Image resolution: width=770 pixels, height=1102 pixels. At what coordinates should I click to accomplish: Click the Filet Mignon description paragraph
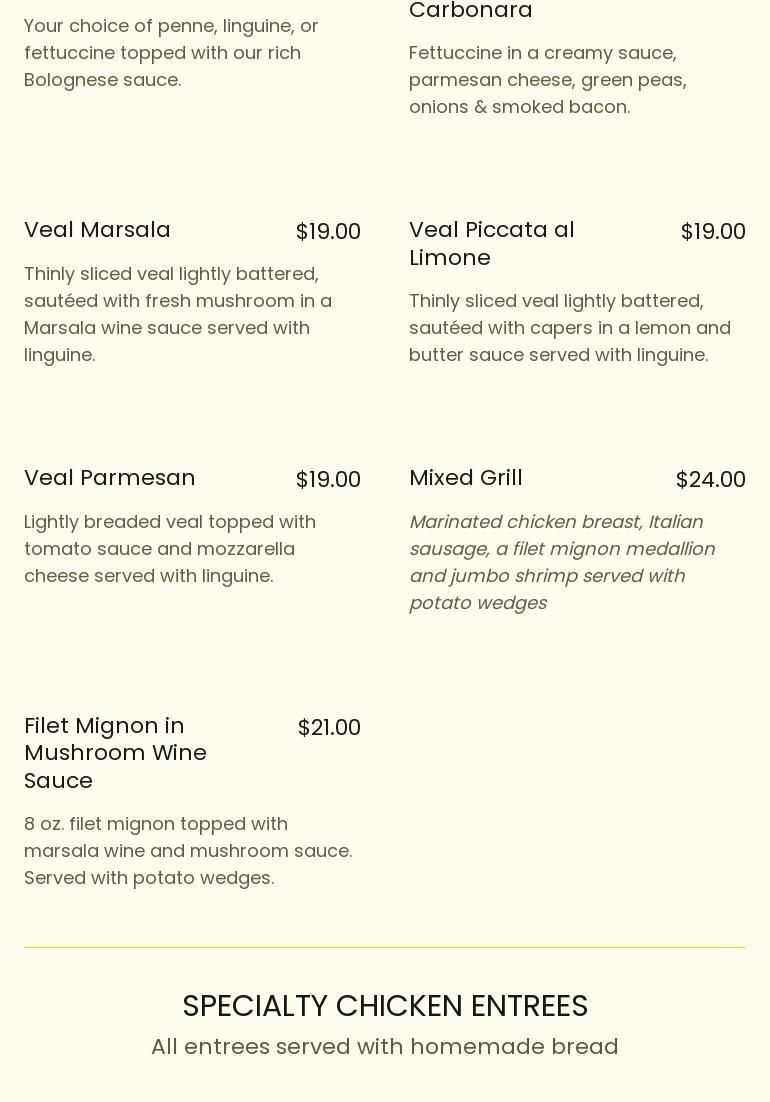(x=188, y=850)
